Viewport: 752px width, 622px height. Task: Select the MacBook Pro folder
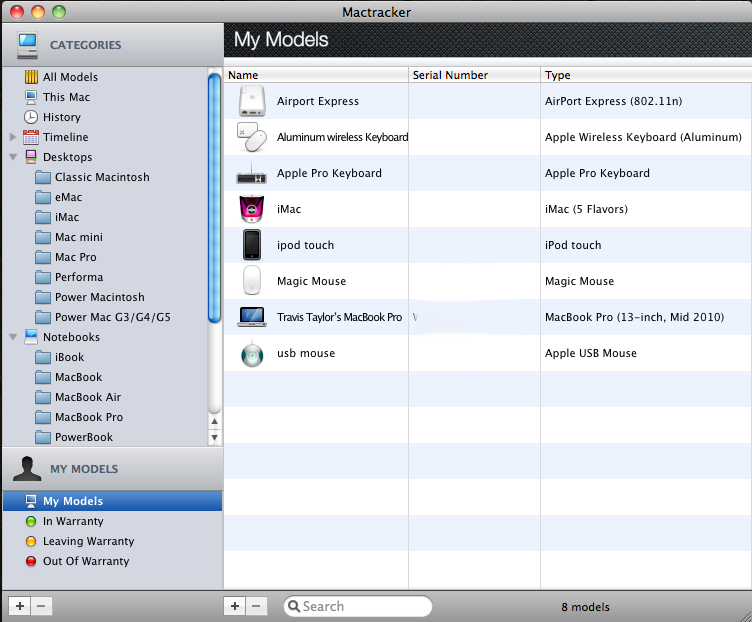(x=79, y=417)
